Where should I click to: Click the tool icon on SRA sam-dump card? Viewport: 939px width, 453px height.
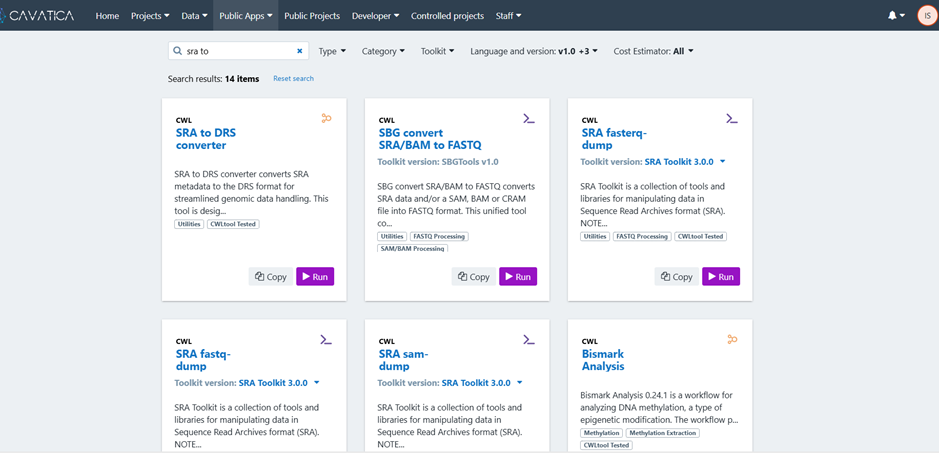pos(529,340)
